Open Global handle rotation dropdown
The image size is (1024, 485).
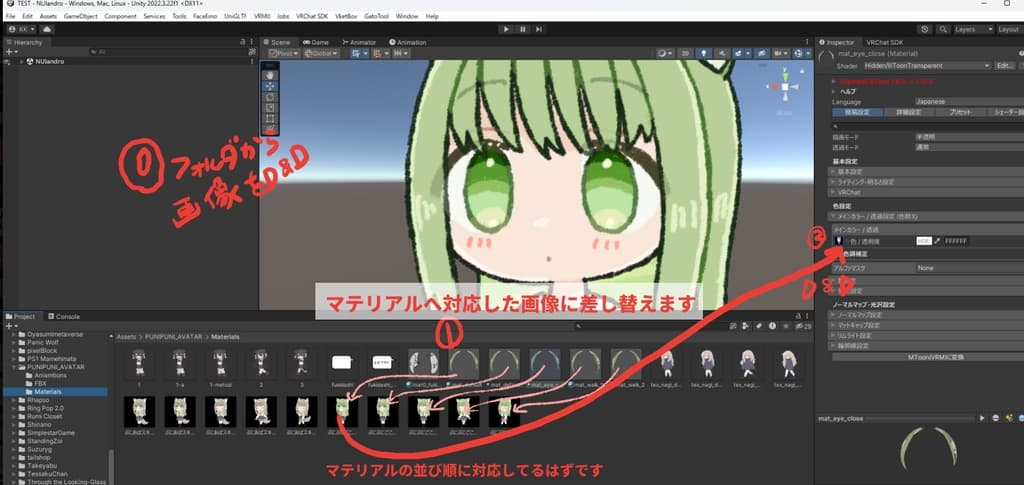pos(322,54)
